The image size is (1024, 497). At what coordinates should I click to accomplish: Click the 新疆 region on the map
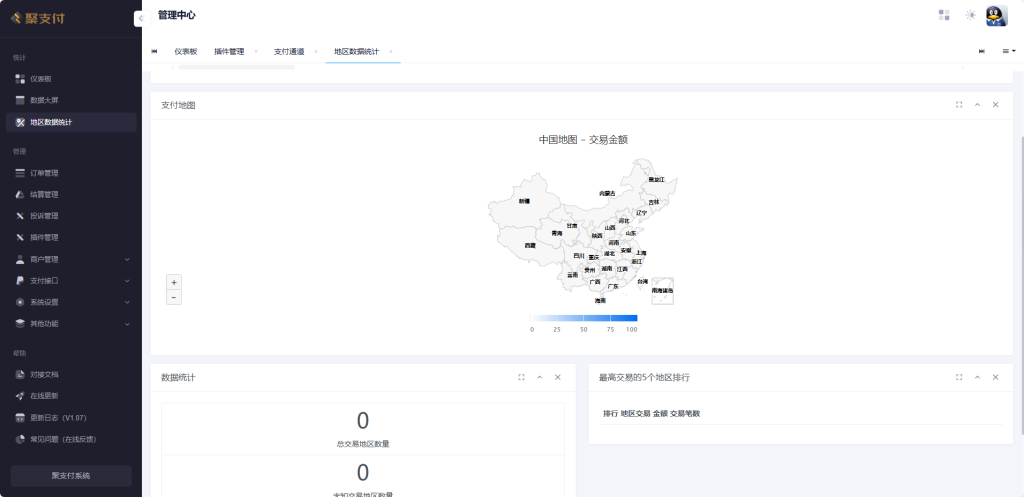524,201
